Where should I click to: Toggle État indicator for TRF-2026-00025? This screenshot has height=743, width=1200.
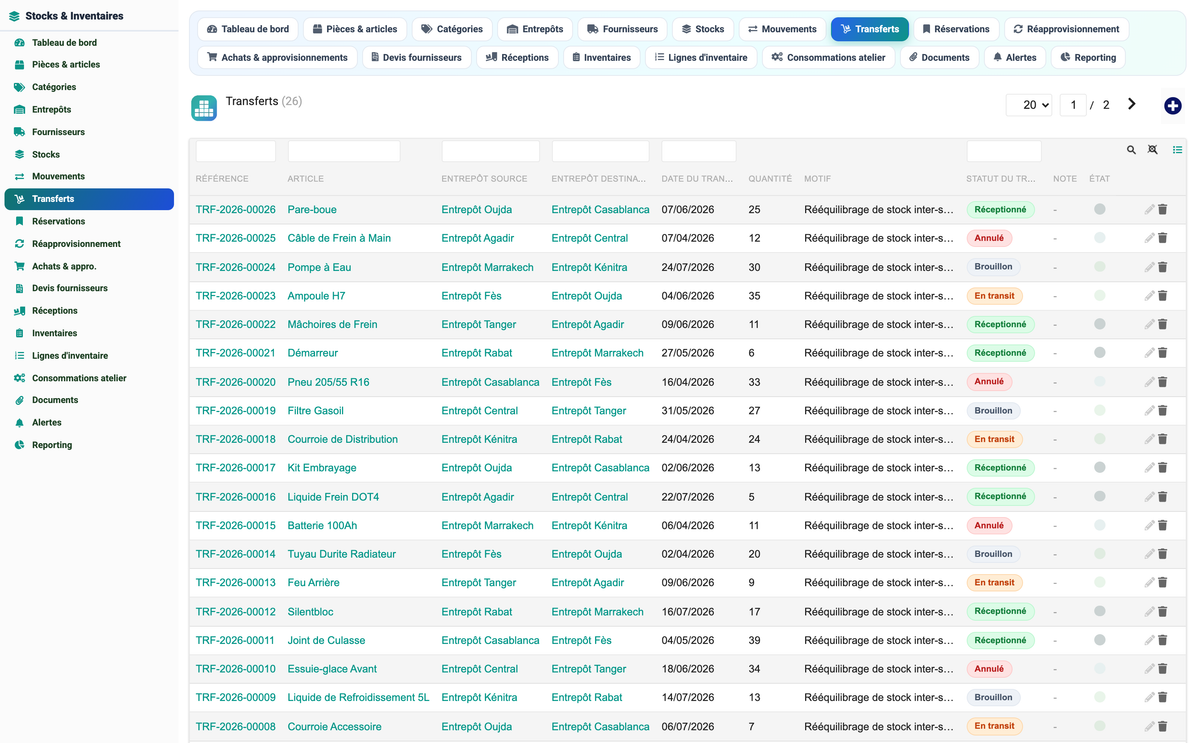[x=1100, y=238]
